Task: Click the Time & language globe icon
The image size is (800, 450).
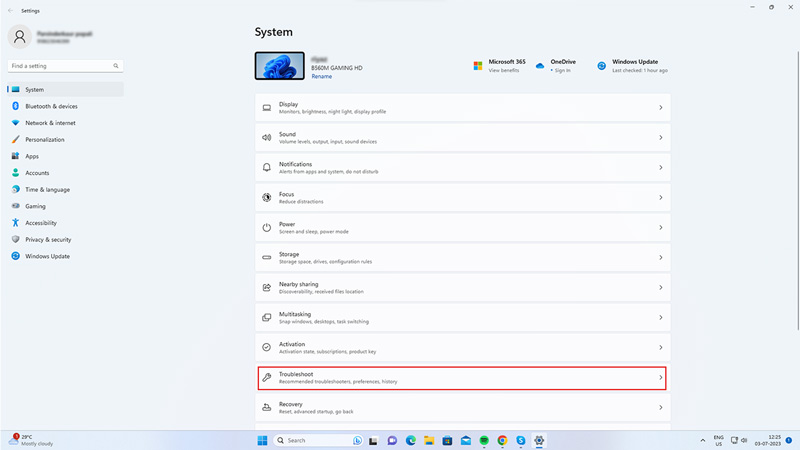Action: [x=16, y=189]
